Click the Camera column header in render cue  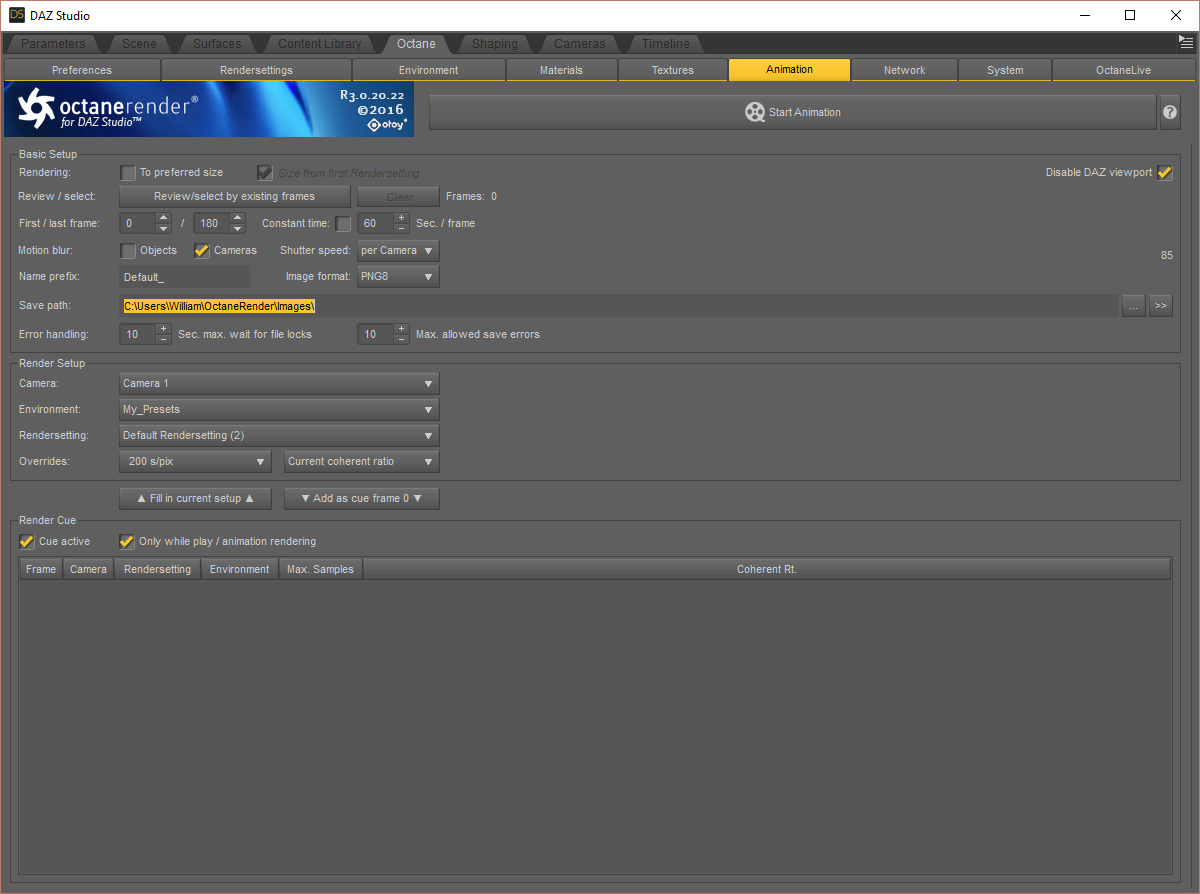pos(88,569)
